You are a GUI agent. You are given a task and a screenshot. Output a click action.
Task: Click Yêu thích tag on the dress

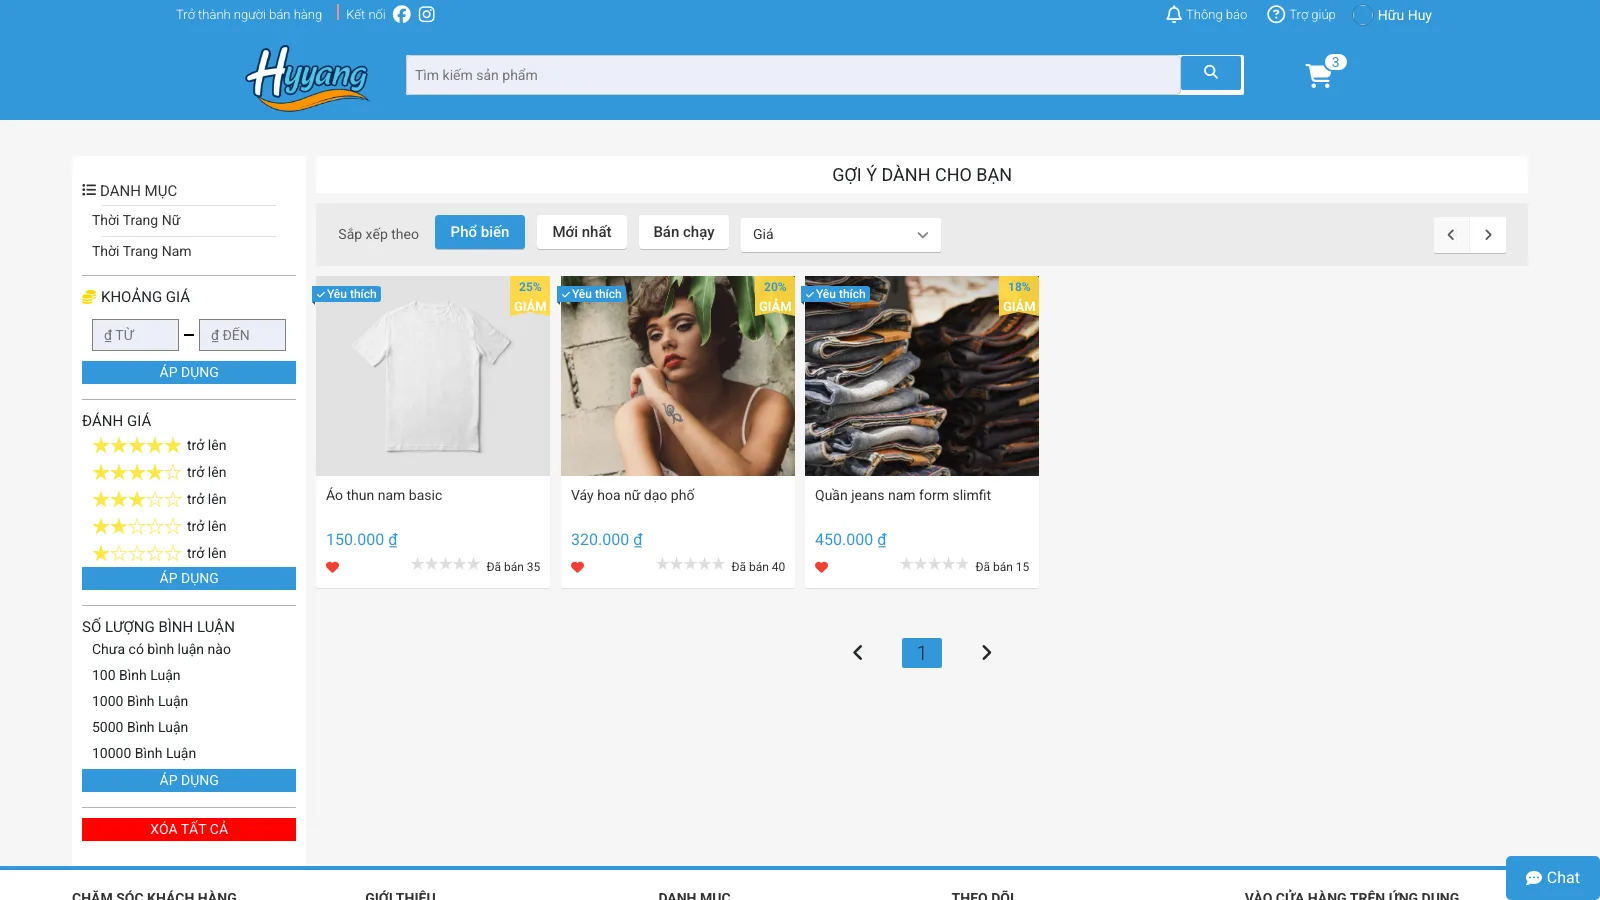[x=592, y=294]
